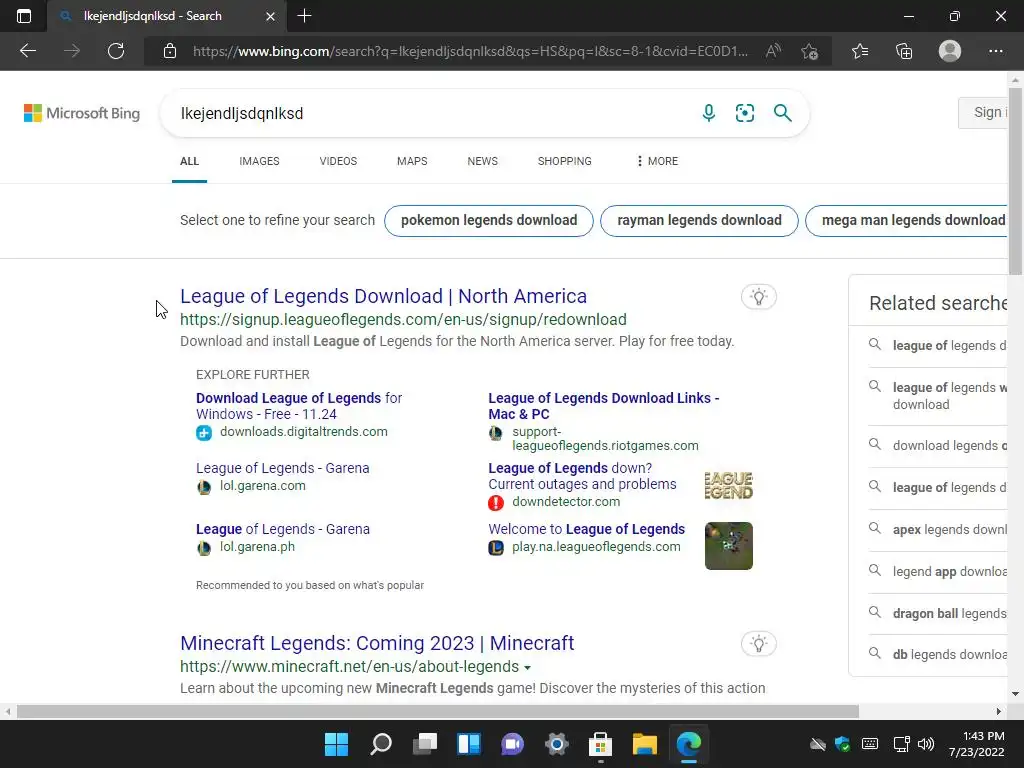Open Microsoft Store from taskbar
This screenshot has width=1024, height=768.
pos(600,744)
